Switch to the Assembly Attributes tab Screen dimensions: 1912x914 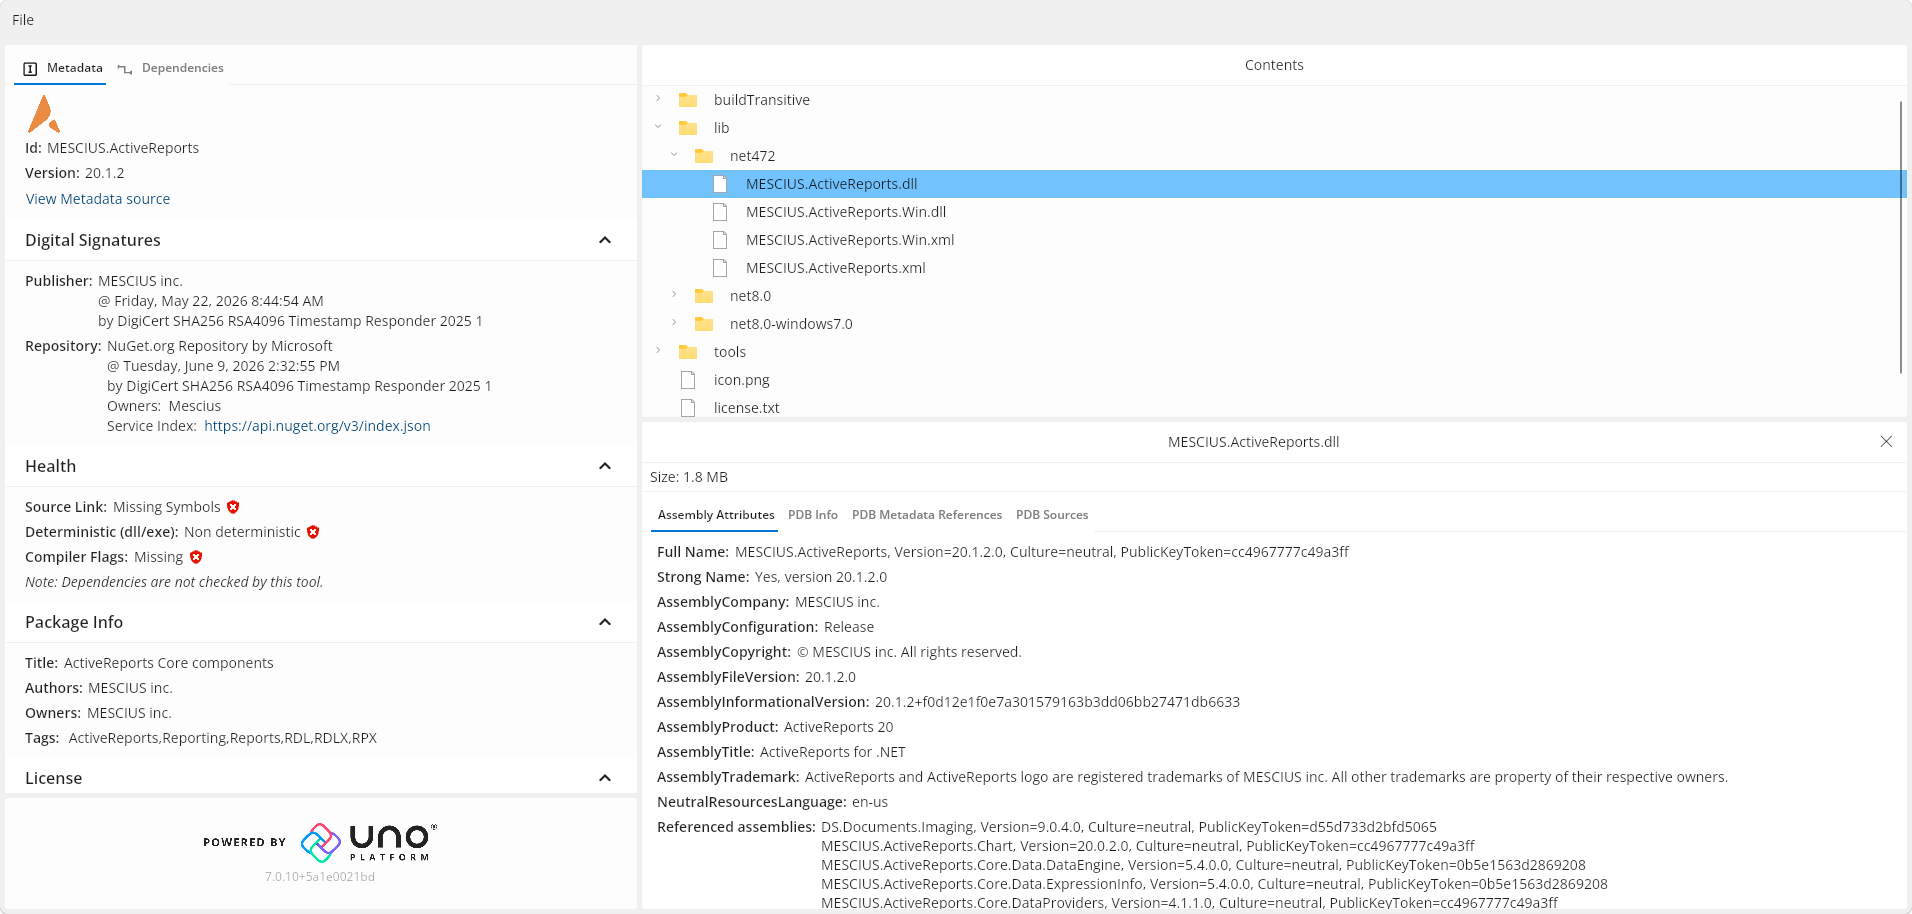pos(716,515)
